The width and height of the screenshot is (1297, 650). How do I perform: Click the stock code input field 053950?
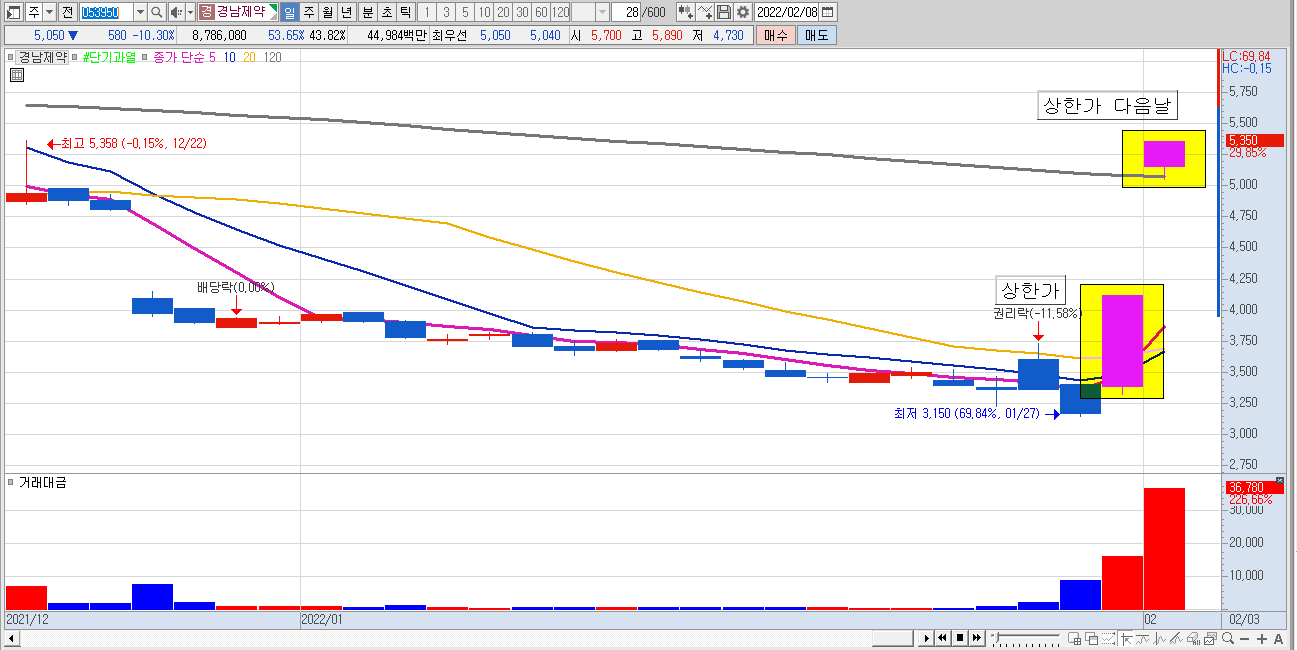(105, 12)
